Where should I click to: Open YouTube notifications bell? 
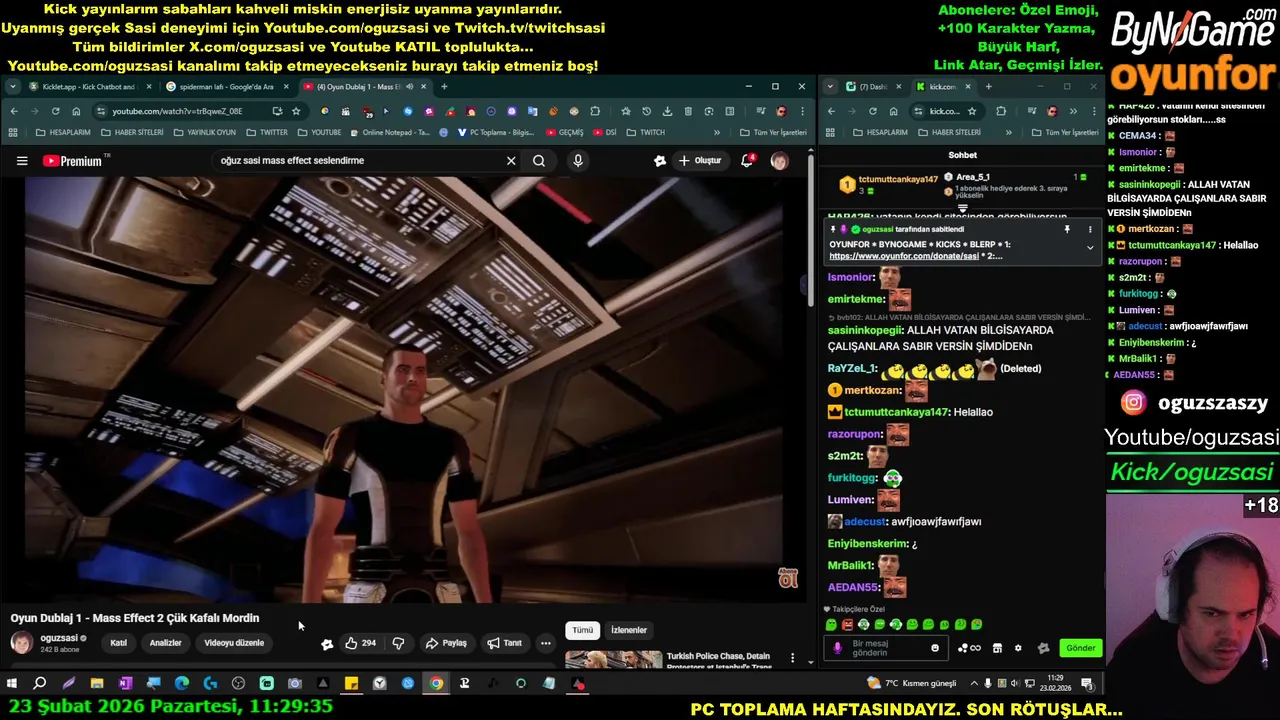pos(747,161)
